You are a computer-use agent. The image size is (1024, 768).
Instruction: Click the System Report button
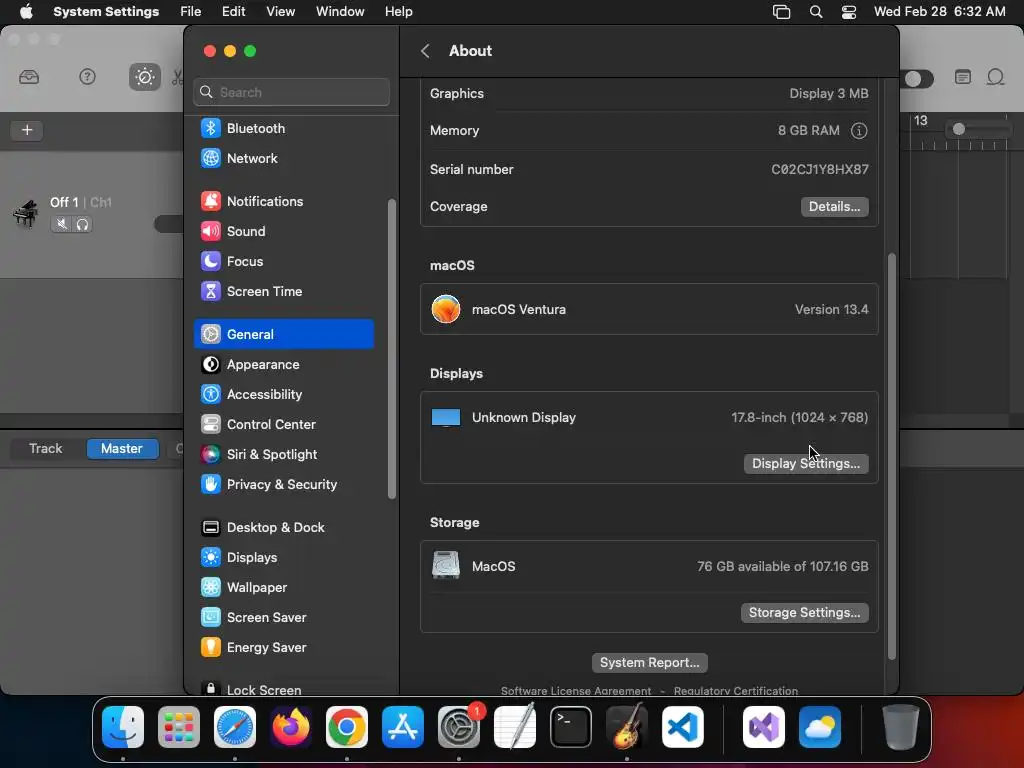click(649, 663)
